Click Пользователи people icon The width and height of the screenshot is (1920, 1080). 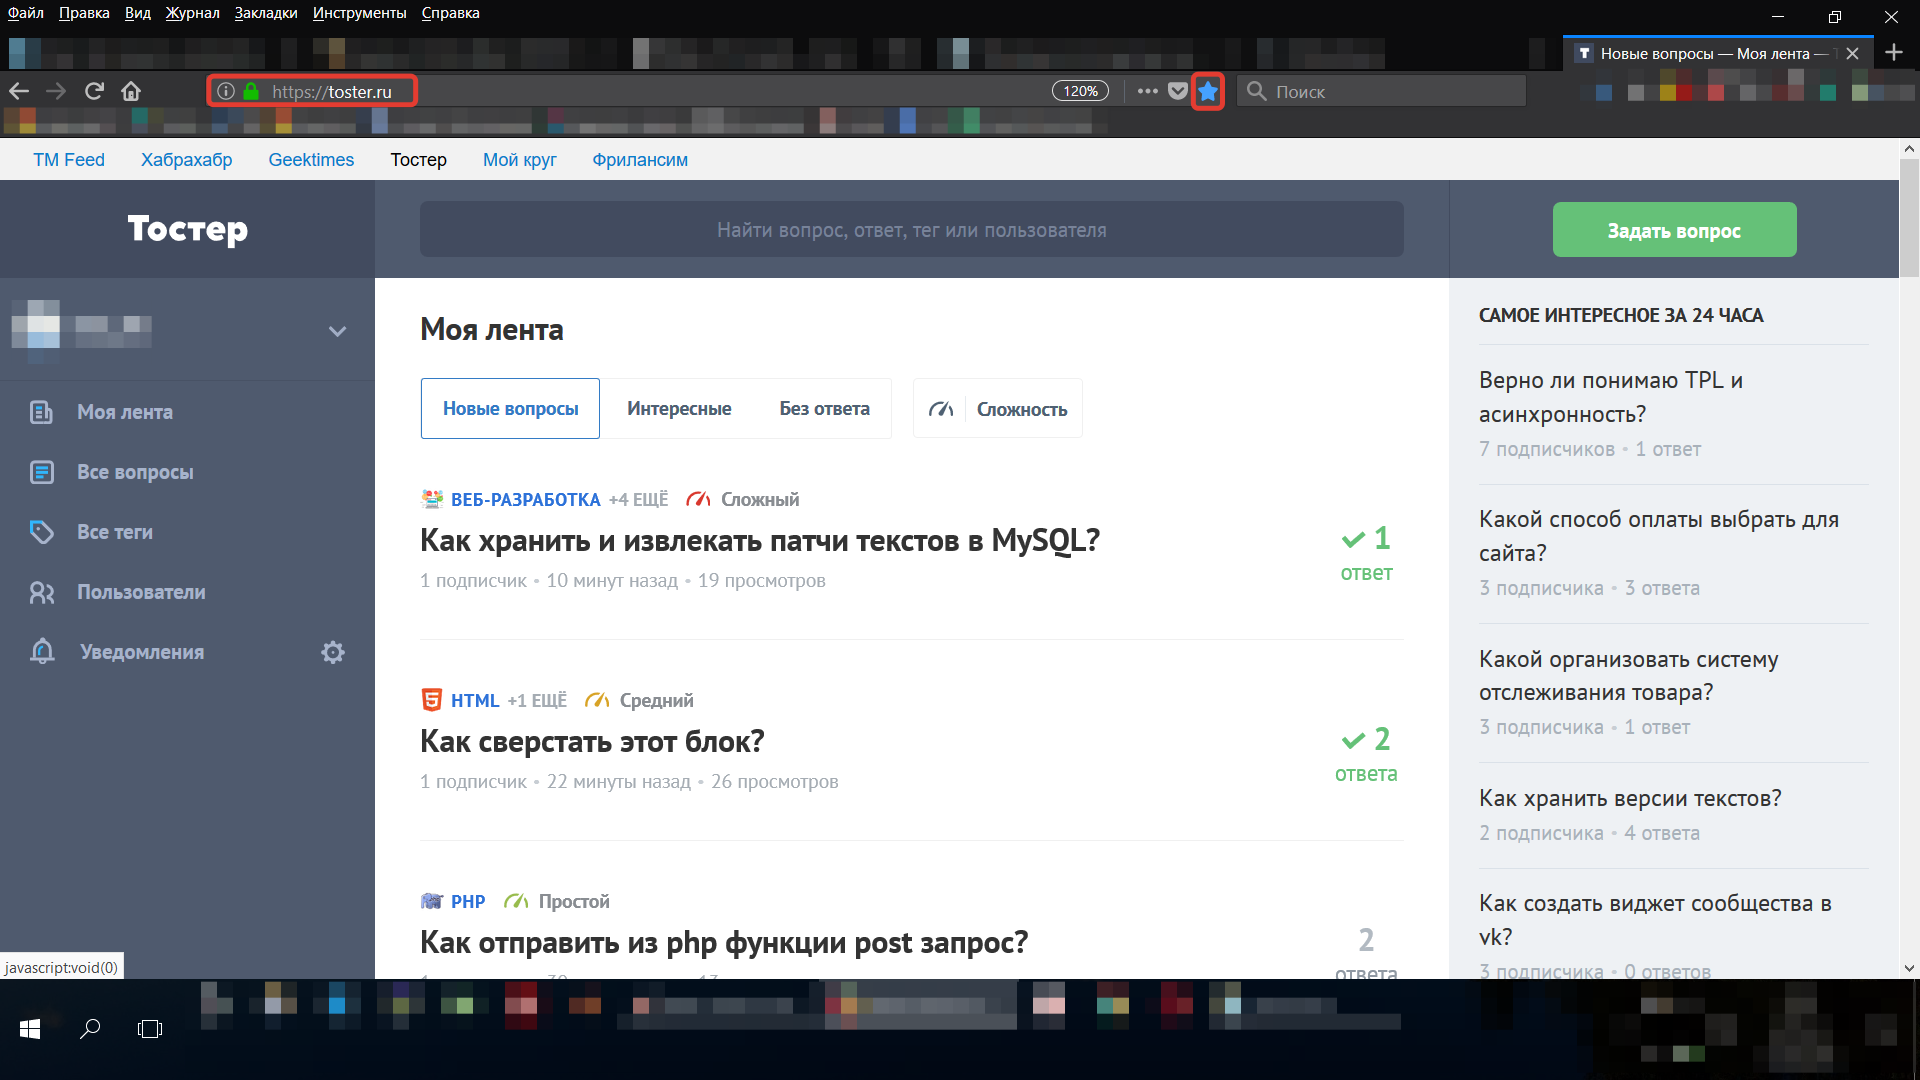click(41, 592)
